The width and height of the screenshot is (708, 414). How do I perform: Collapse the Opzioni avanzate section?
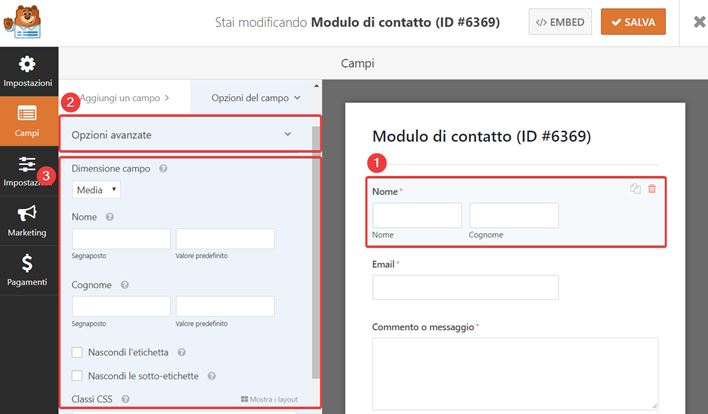pos(190,134)
